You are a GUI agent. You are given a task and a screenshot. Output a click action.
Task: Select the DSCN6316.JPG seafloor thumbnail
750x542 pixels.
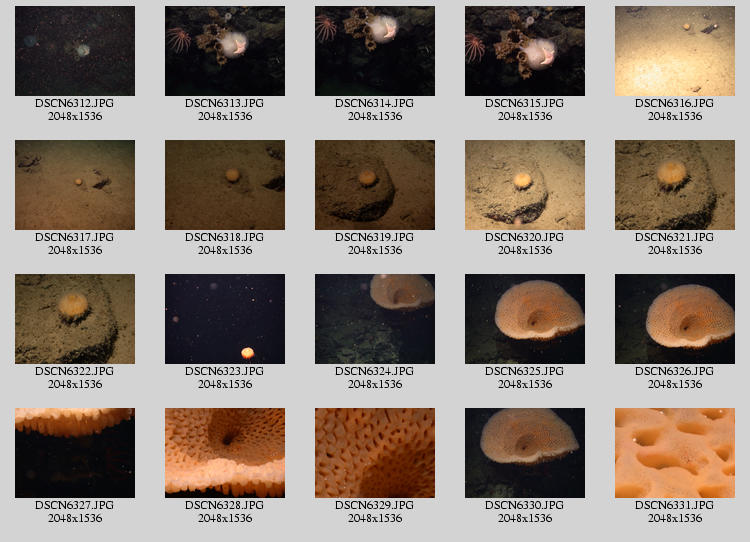[x=675, y=51]
